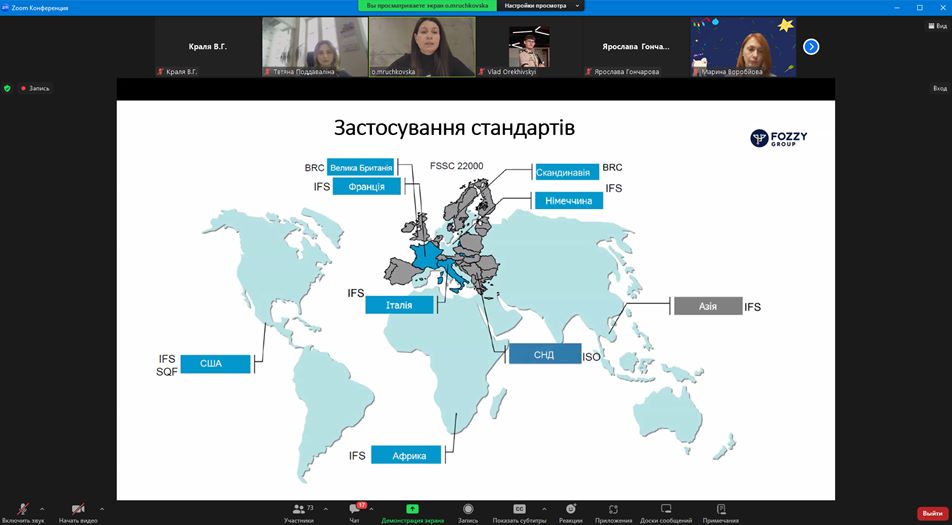Open the Apps icon in the toolbar
The width and height of the screenshot is (952, 525).
[613, 509]
